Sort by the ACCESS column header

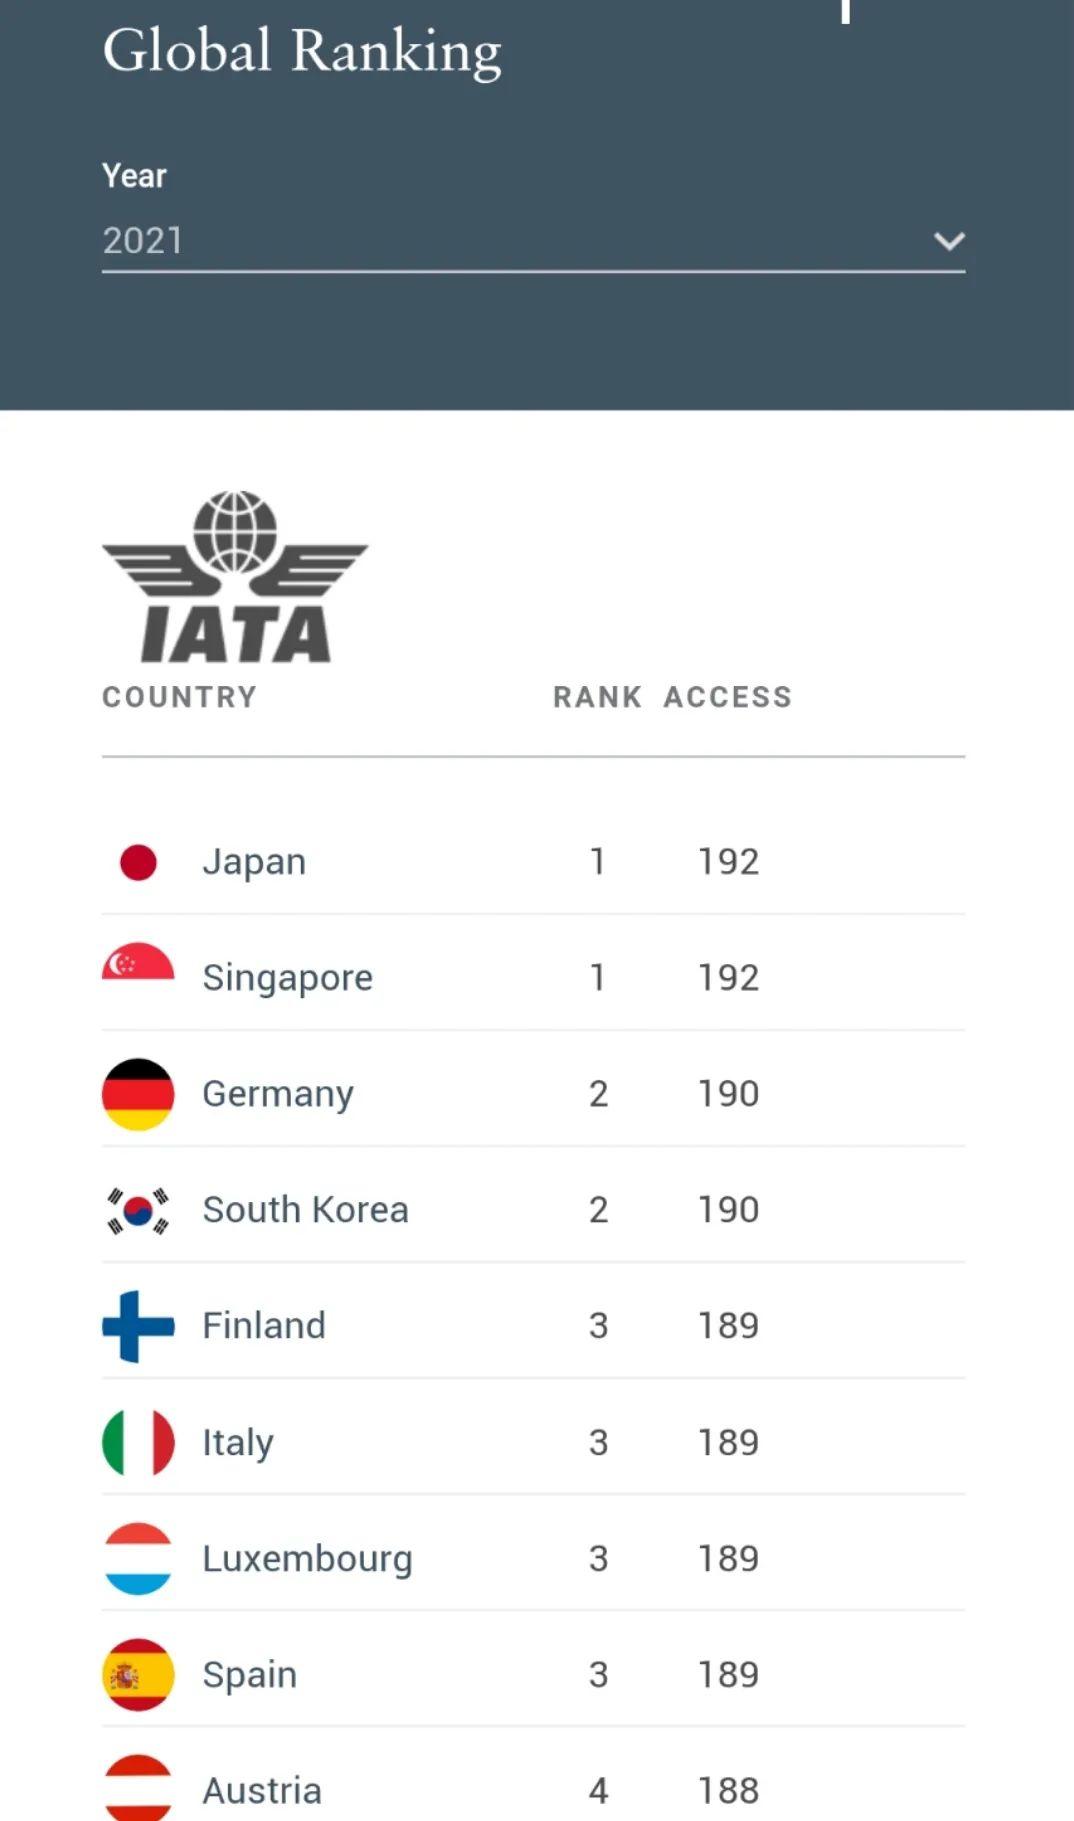click(x=728, y=697)
